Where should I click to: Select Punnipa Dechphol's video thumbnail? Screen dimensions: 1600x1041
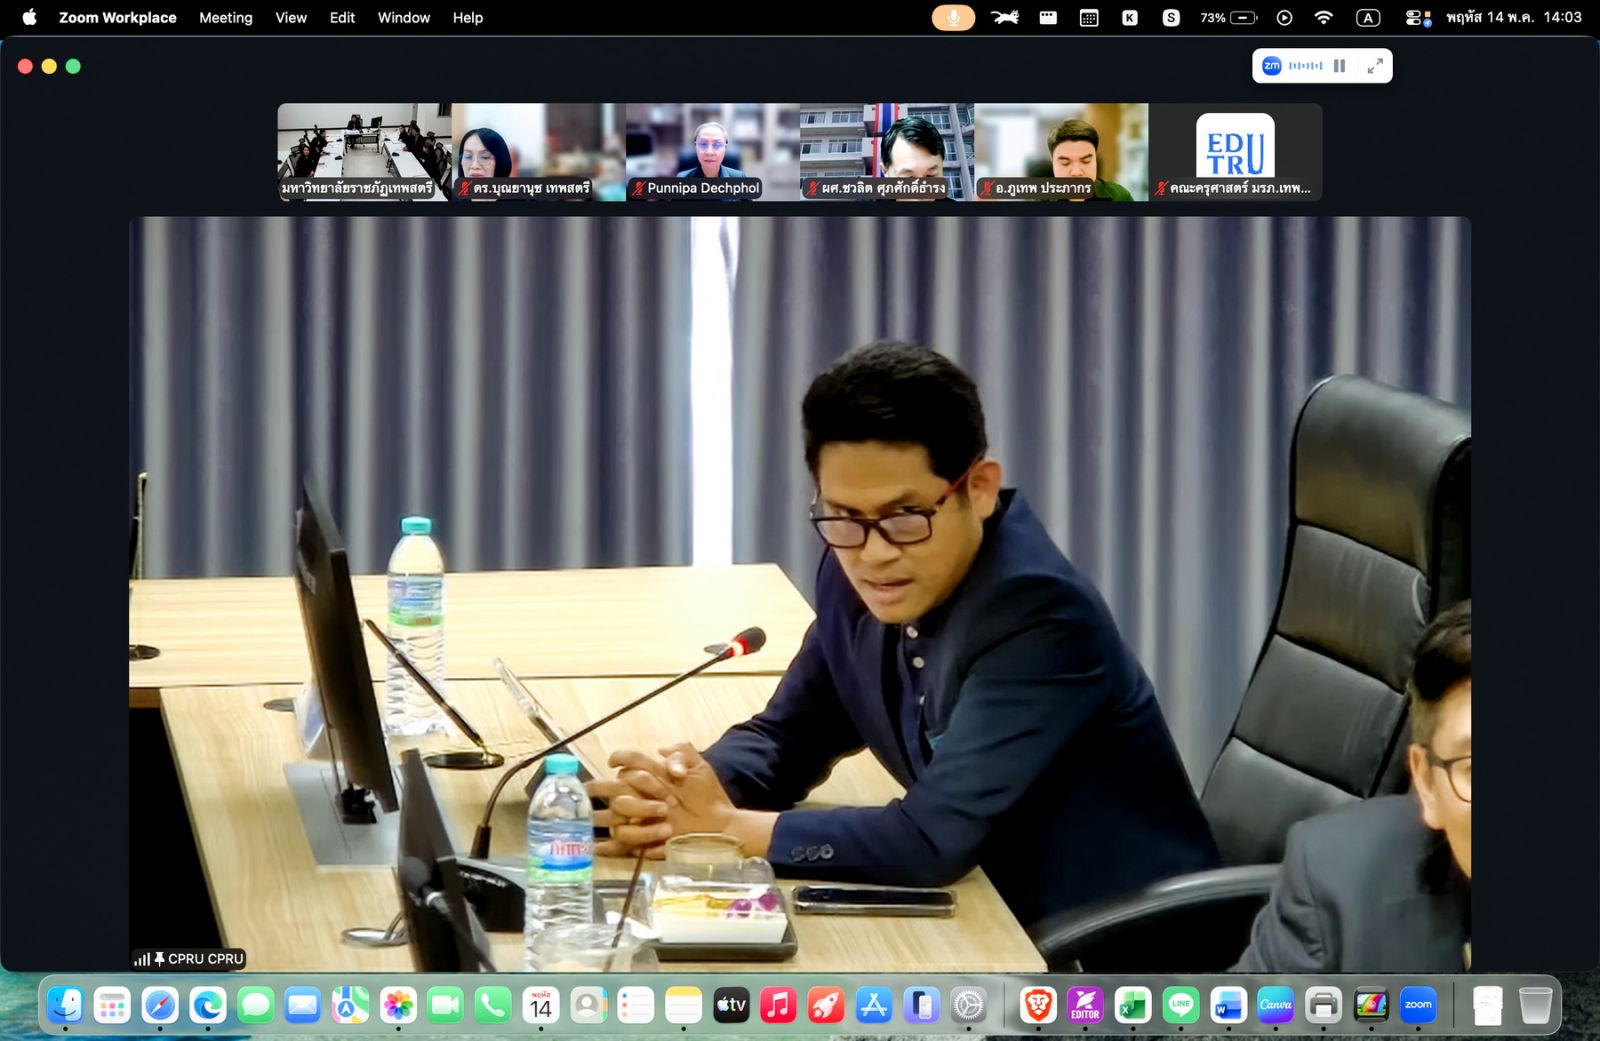coord(712,152)
